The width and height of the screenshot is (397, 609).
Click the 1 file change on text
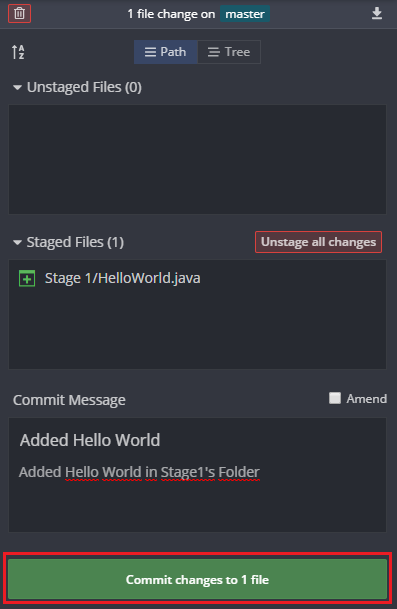click(x=171, y=14)
